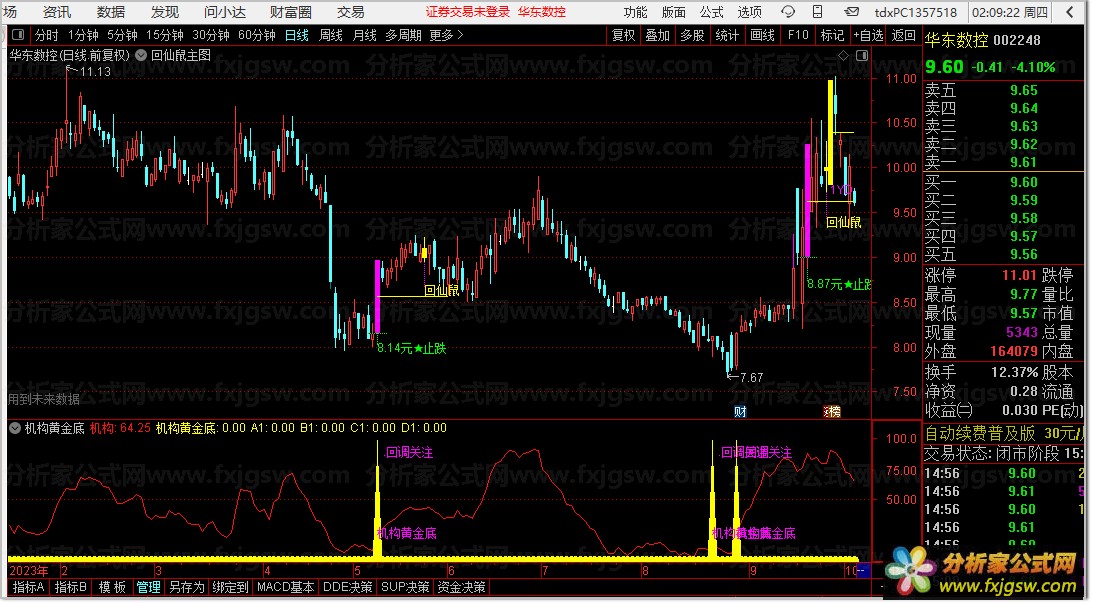1093x603 pixels.
Task: Collapse the side panel with left chevron
Action: pos(1070,12)
